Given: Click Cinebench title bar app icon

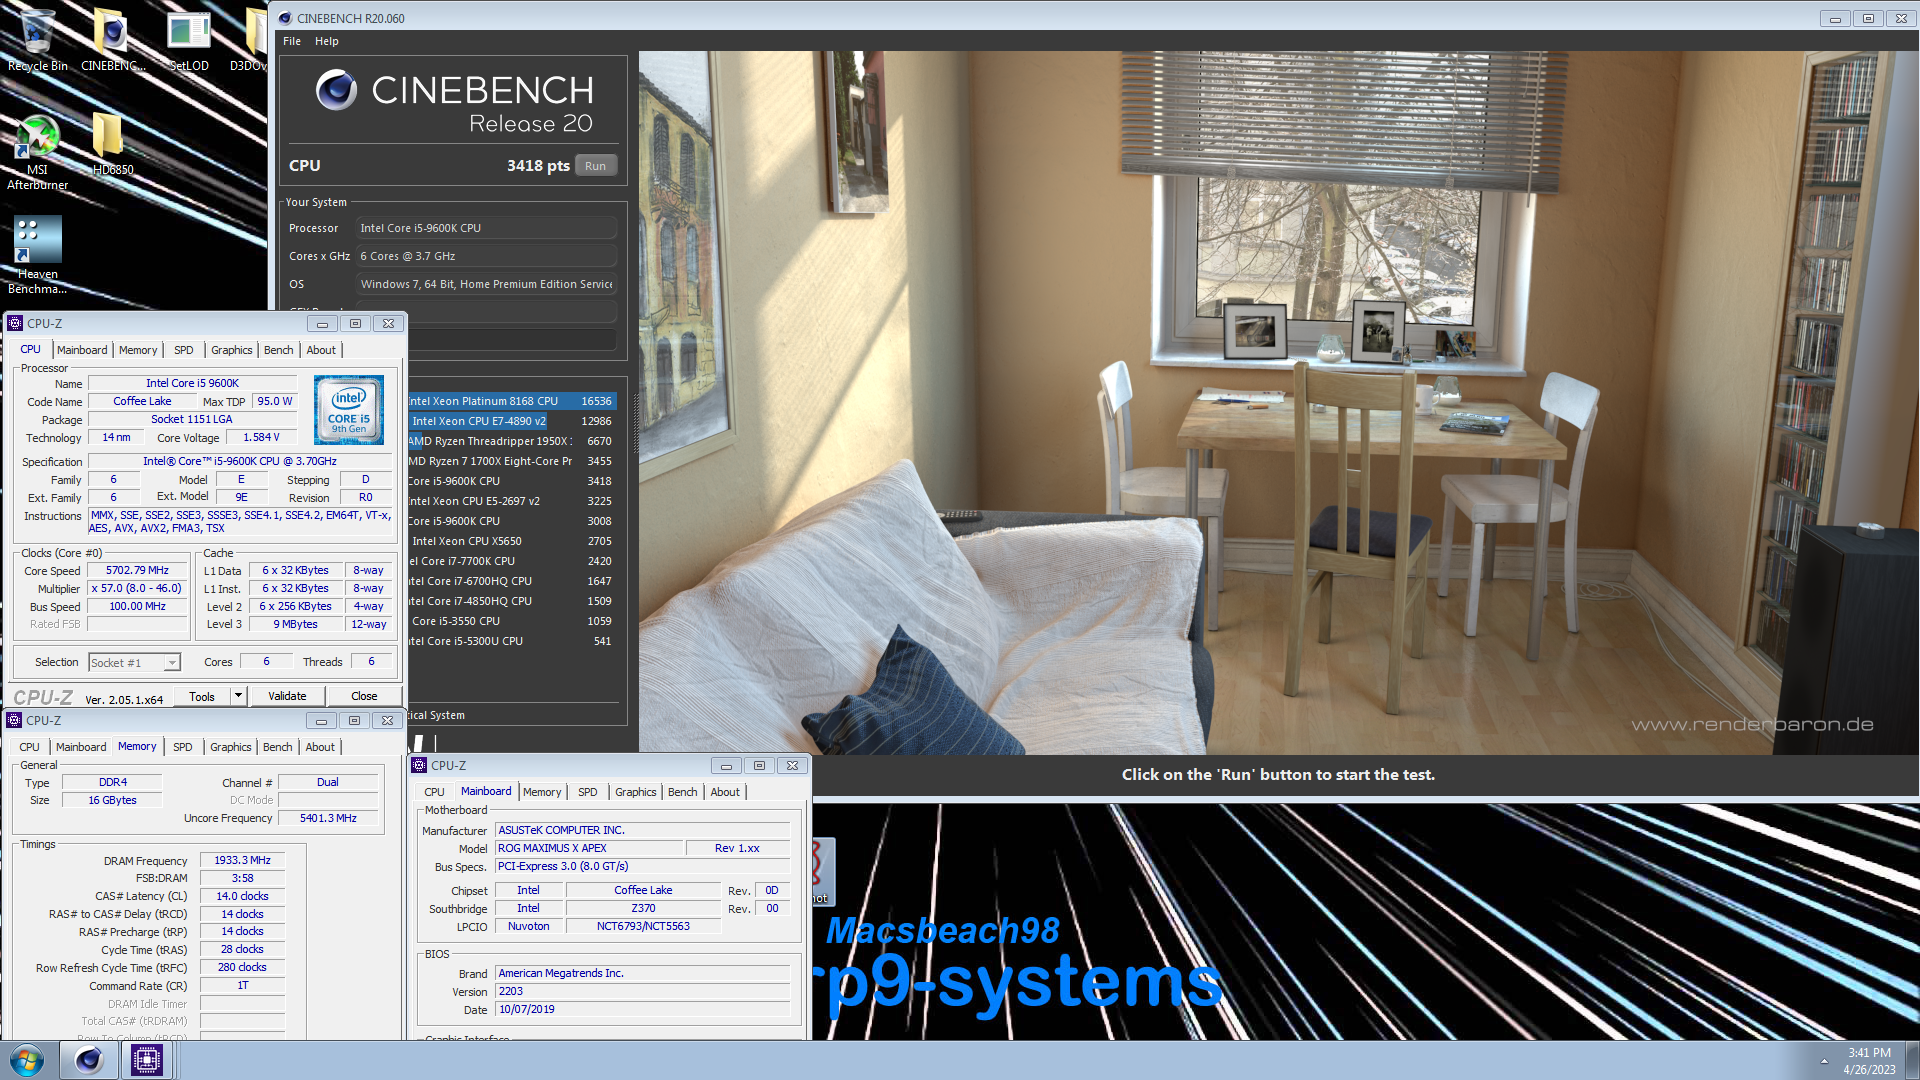Looking at the screenshot, I should (x=285, y=18).
